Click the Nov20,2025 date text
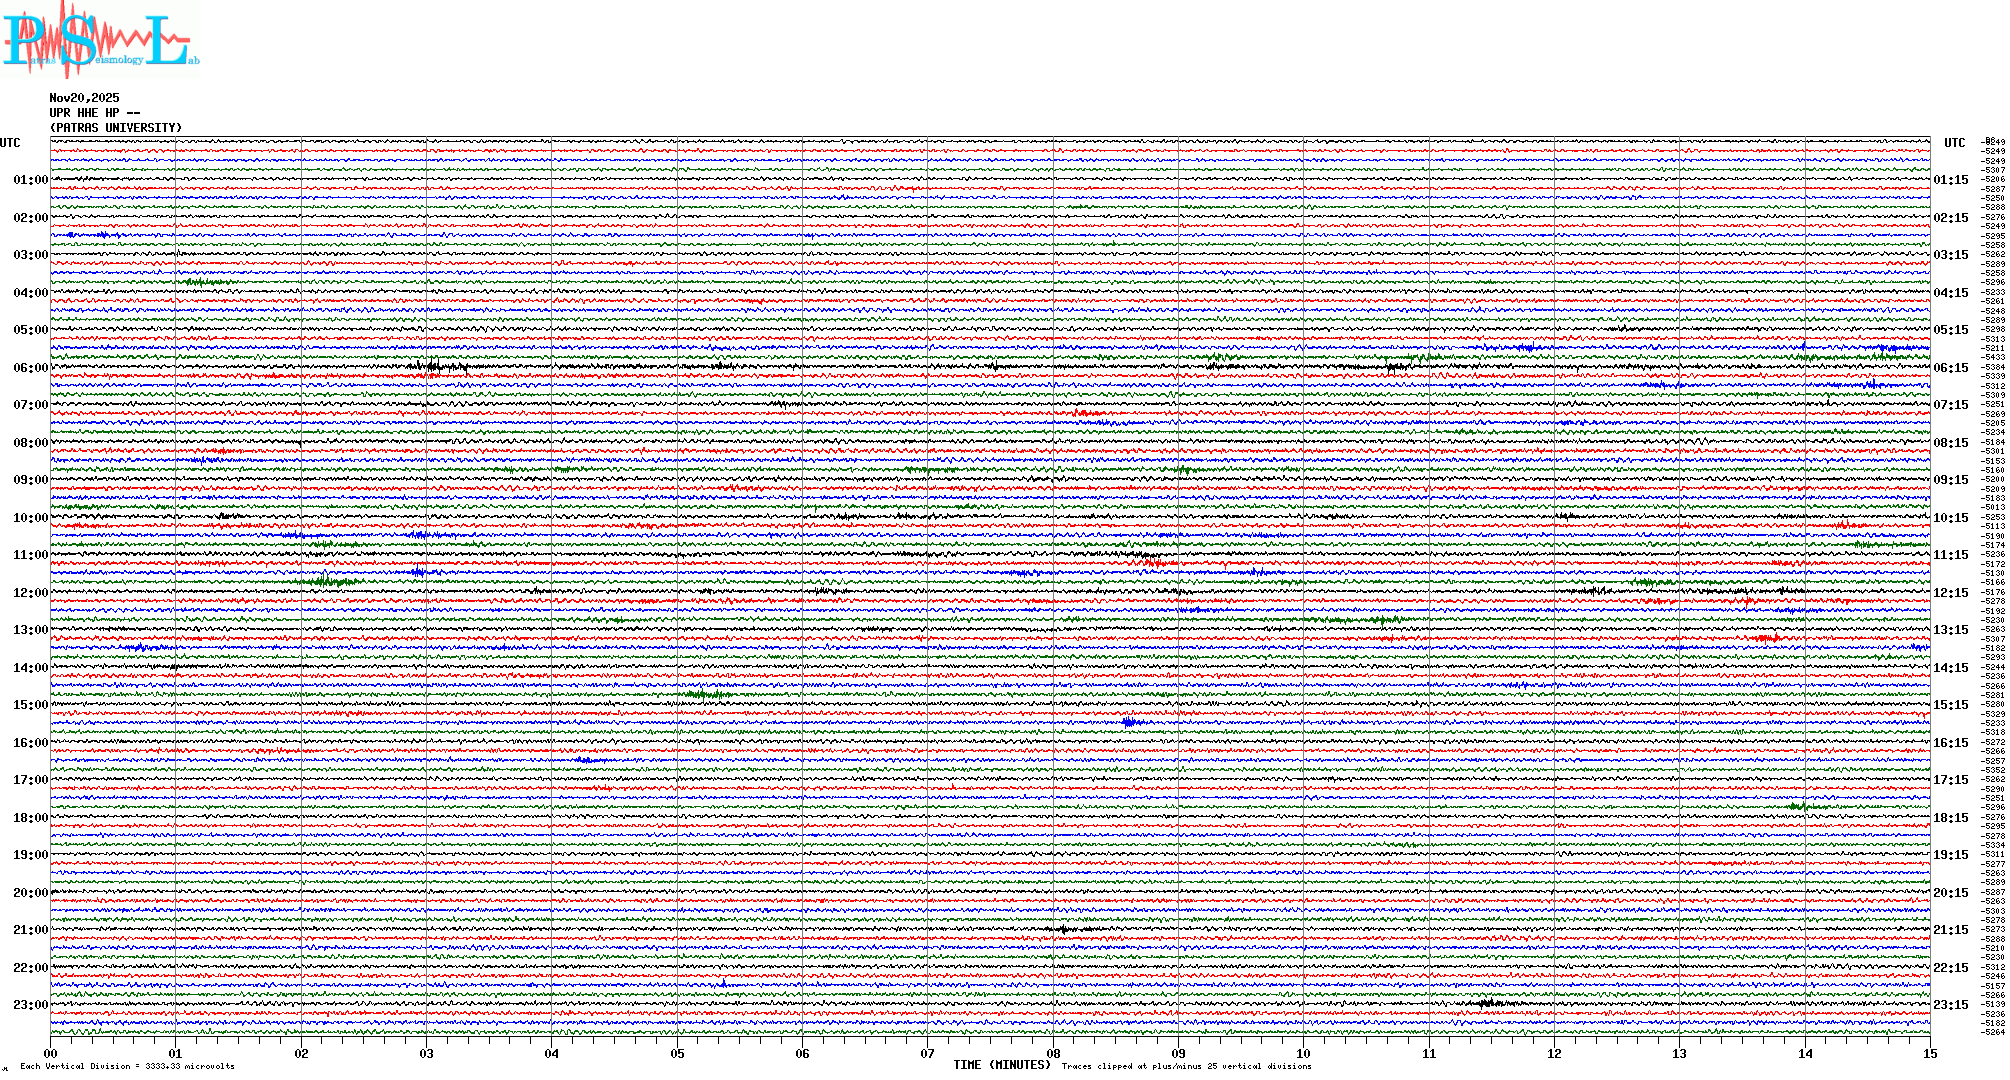Image resolution: width=2010 pixels, height=1080 pixels. point(84,98)
